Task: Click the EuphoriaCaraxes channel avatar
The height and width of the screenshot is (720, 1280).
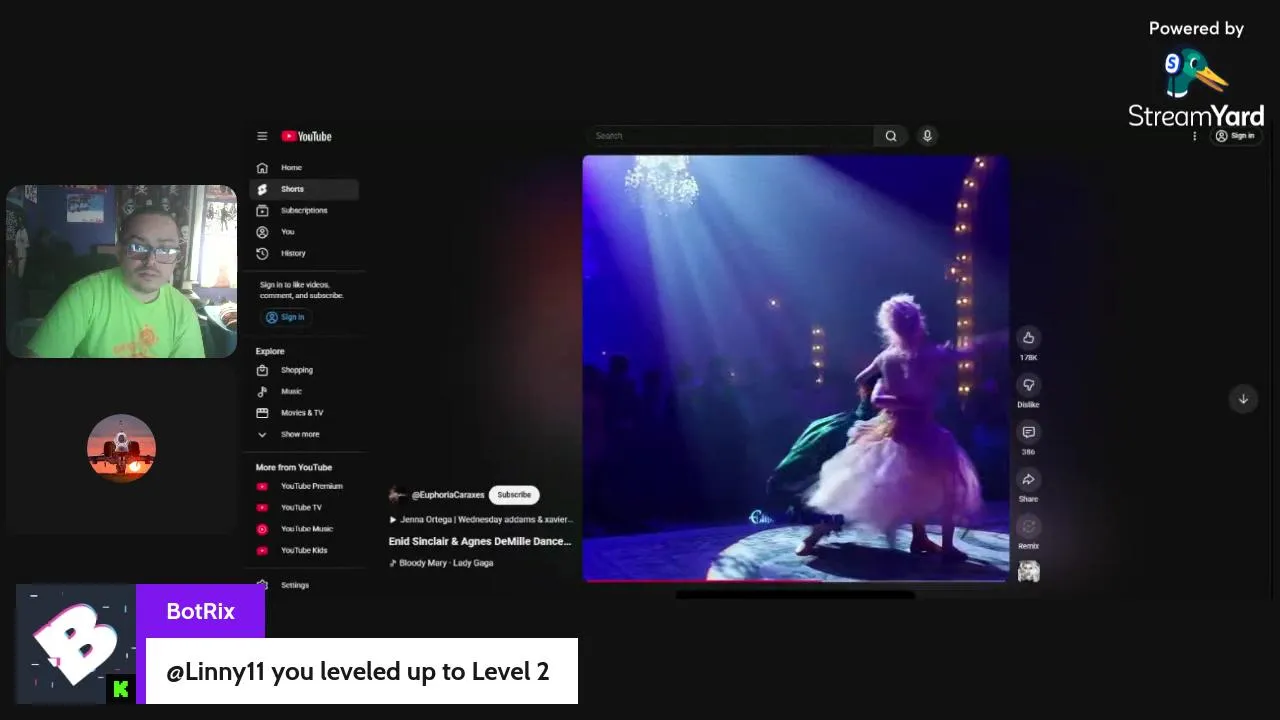Action: click(x=397, y=495)
